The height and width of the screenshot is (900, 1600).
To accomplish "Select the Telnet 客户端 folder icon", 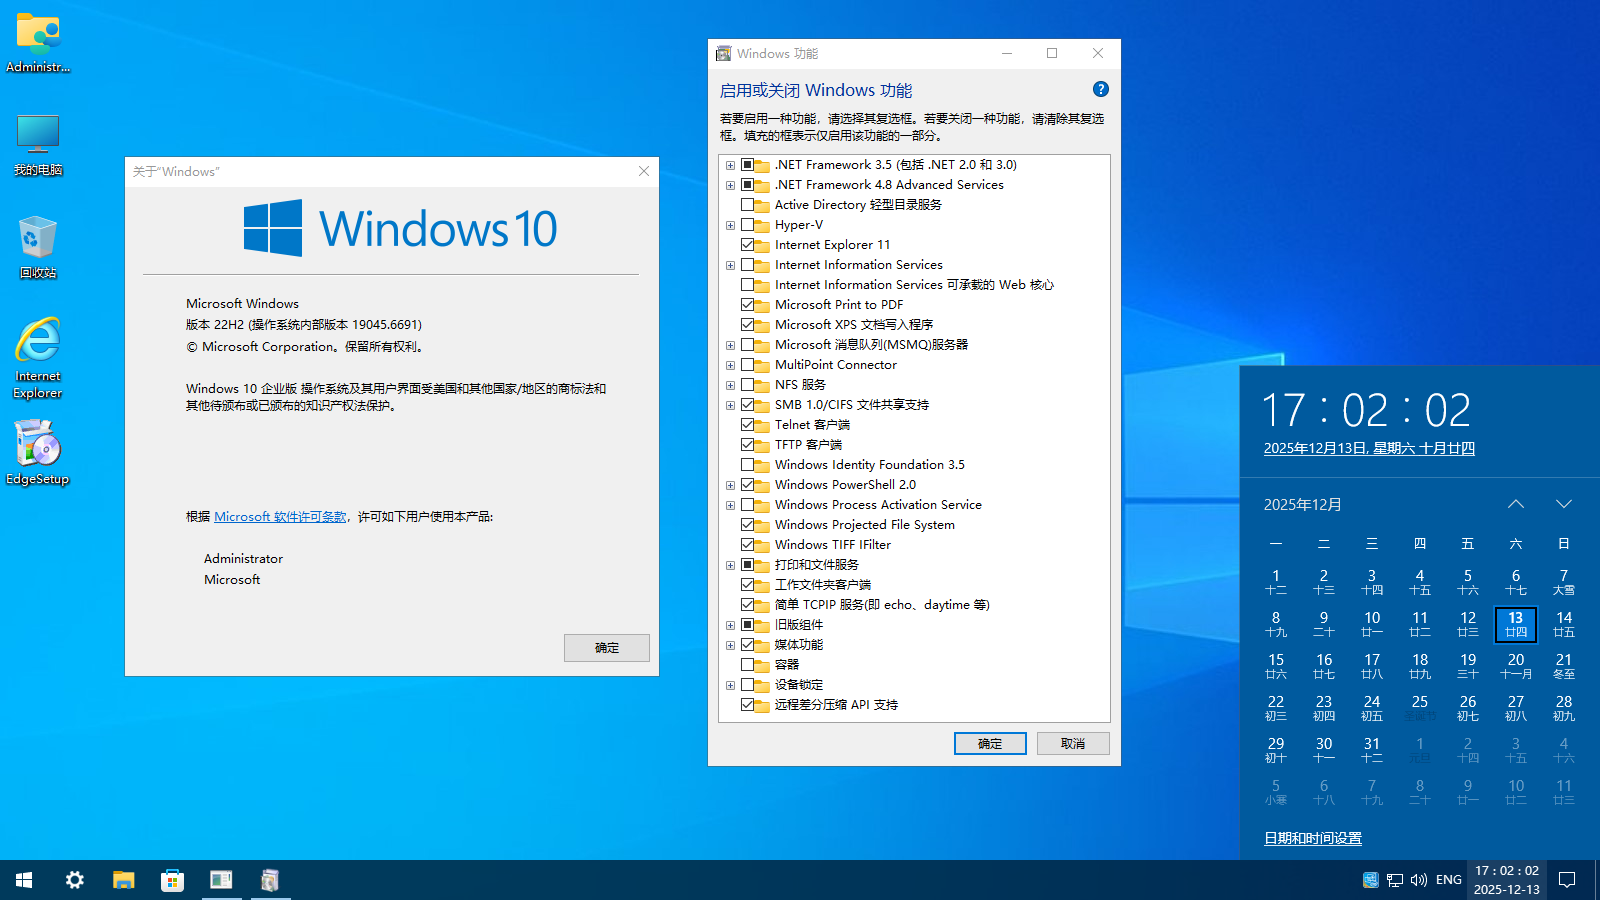I will click(762, 425).
